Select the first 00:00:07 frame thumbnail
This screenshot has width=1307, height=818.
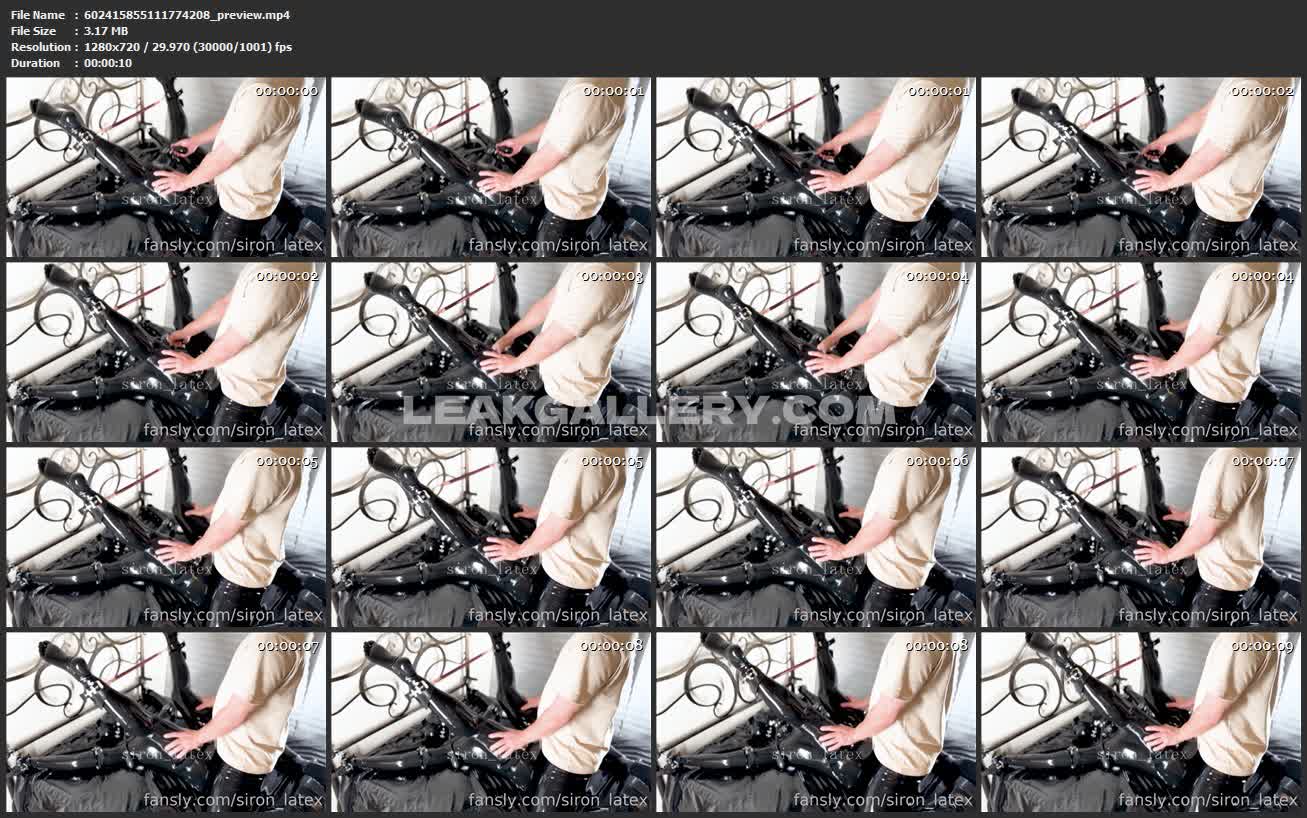(1140, 537)
